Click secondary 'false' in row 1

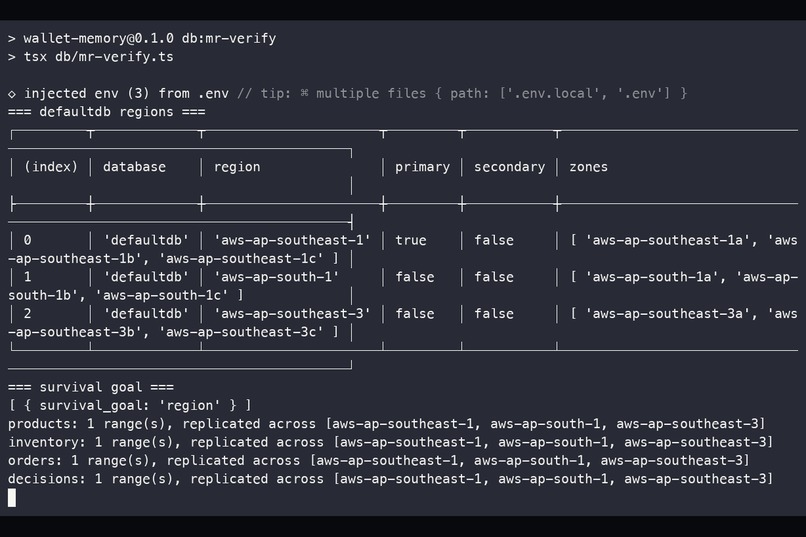(x=493, y=277)
